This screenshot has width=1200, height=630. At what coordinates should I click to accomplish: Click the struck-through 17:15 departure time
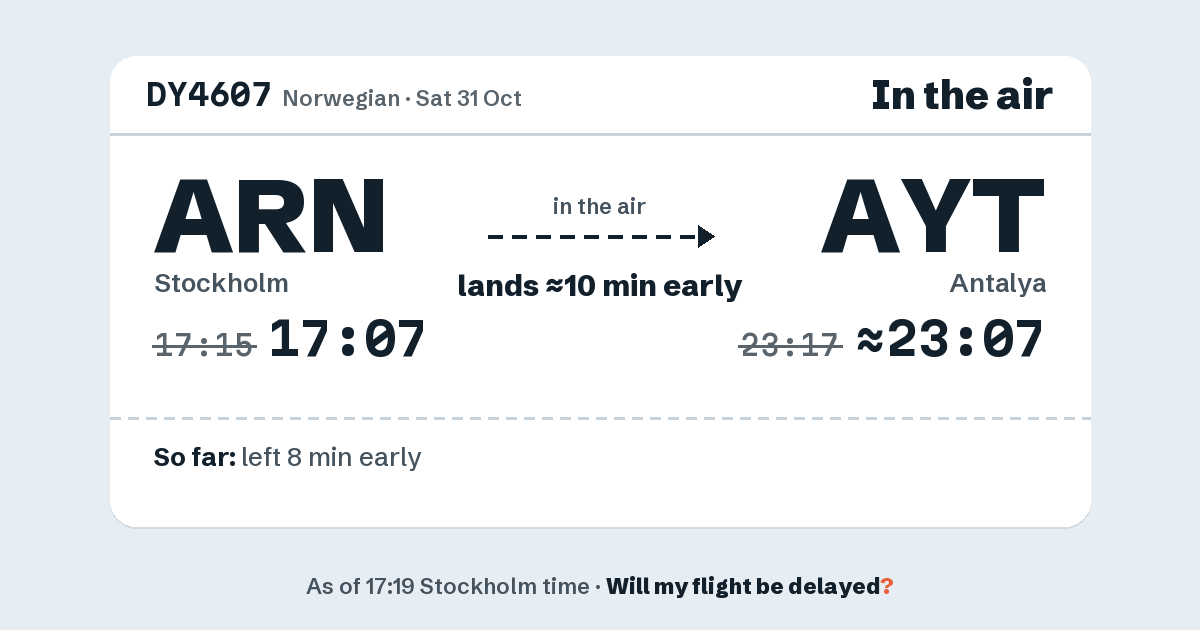coord(205,345)
